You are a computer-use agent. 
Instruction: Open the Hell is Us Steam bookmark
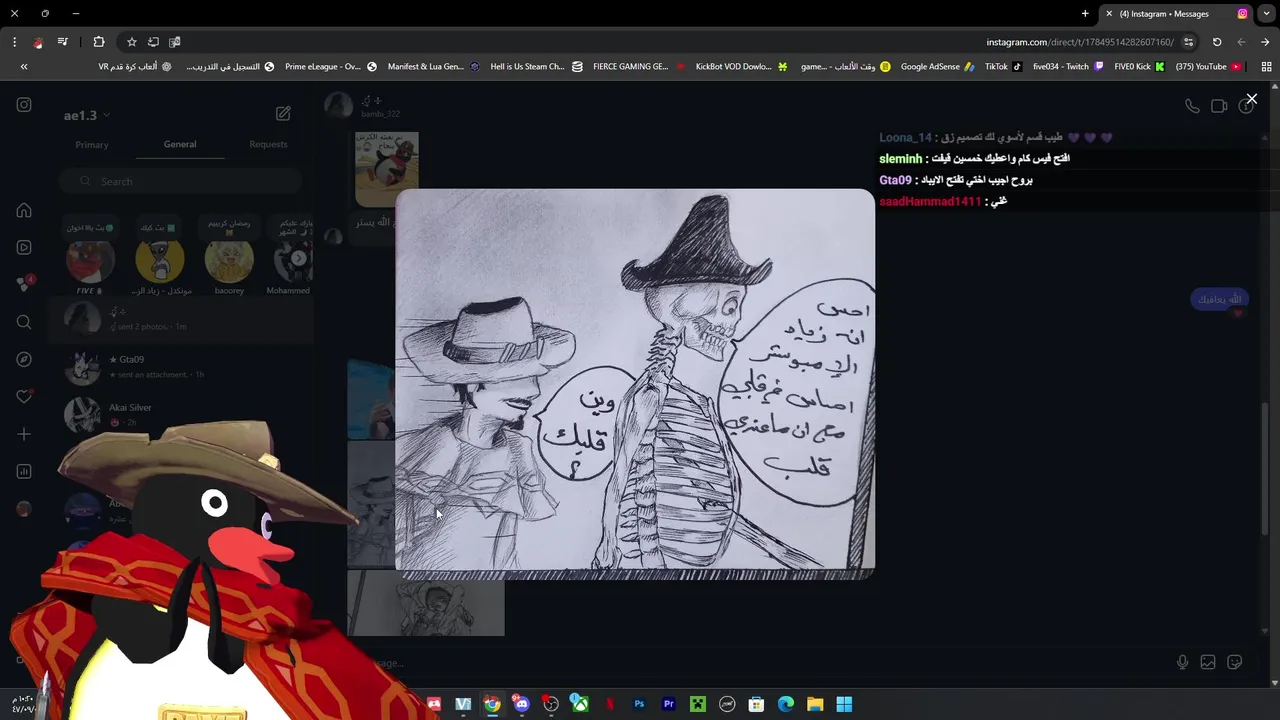pyautogui.click(x=536, y=67)
